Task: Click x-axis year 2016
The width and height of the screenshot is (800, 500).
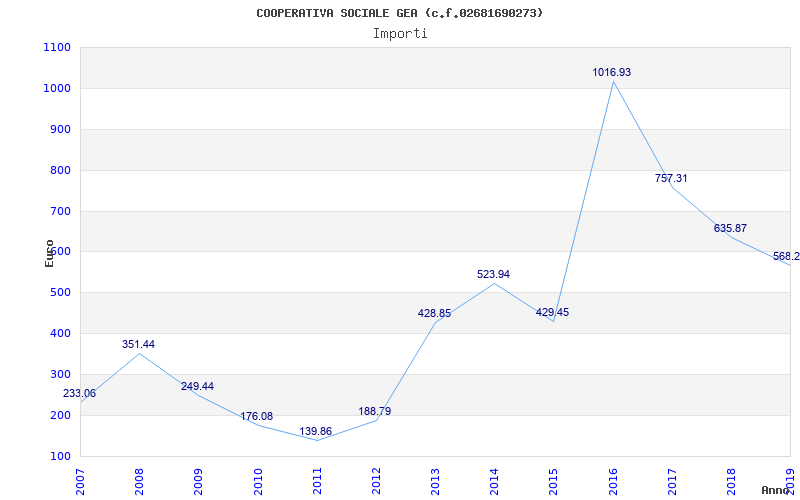Action: pyautogui.click(x=613, y=482)
